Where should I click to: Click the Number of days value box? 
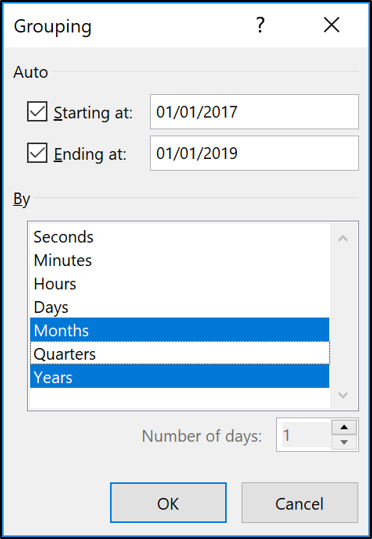306,435
